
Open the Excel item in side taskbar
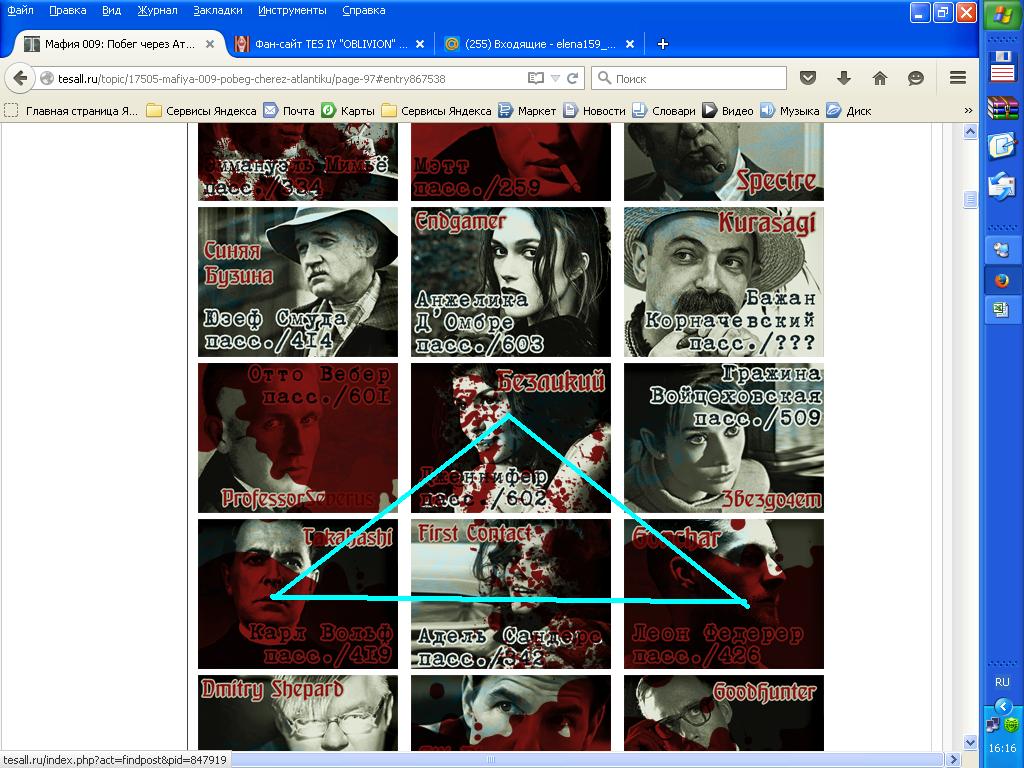click(x=1002, y=310)
